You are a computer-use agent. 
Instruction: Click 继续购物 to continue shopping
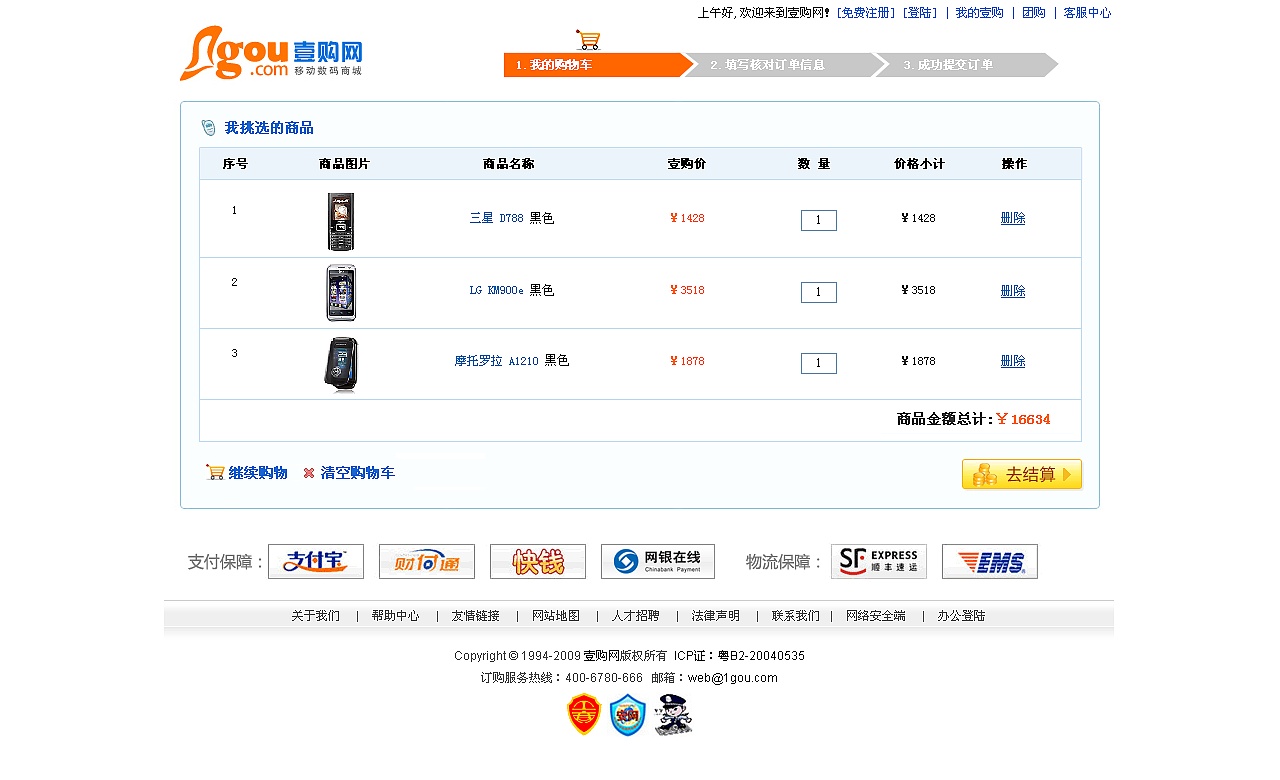tap(258, 473)
